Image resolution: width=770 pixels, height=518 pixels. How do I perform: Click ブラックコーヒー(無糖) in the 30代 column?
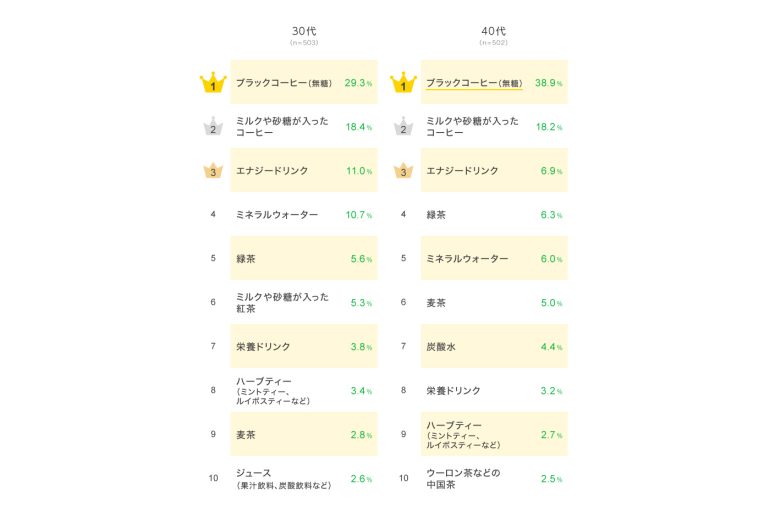pos(284,83)
